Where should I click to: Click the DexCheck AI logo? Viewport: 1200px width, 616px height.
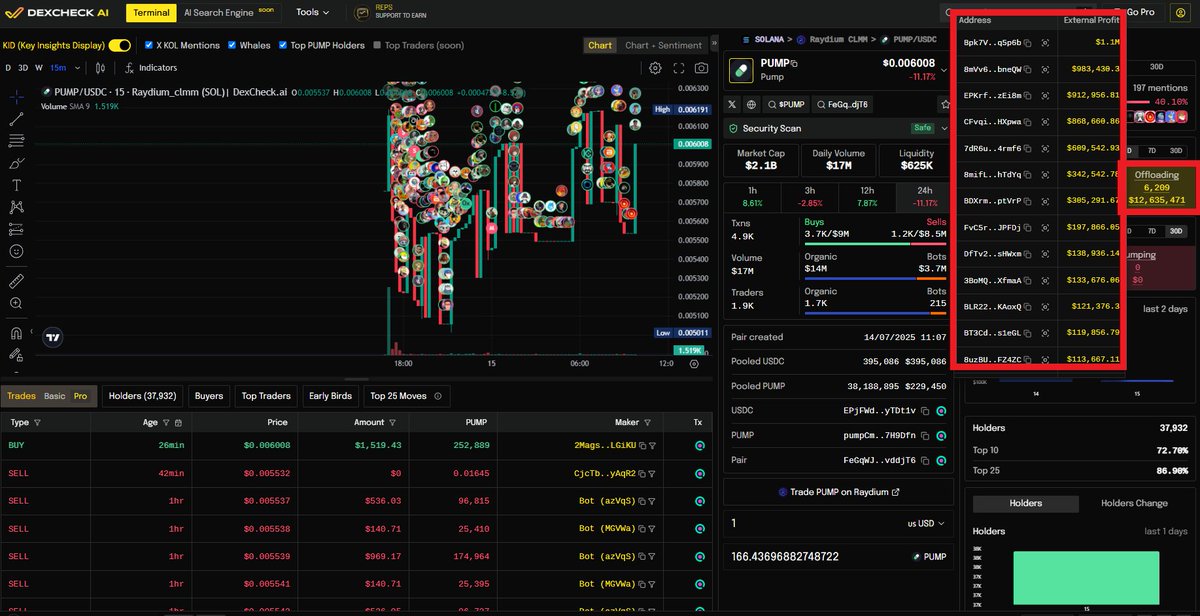[58, 13]
